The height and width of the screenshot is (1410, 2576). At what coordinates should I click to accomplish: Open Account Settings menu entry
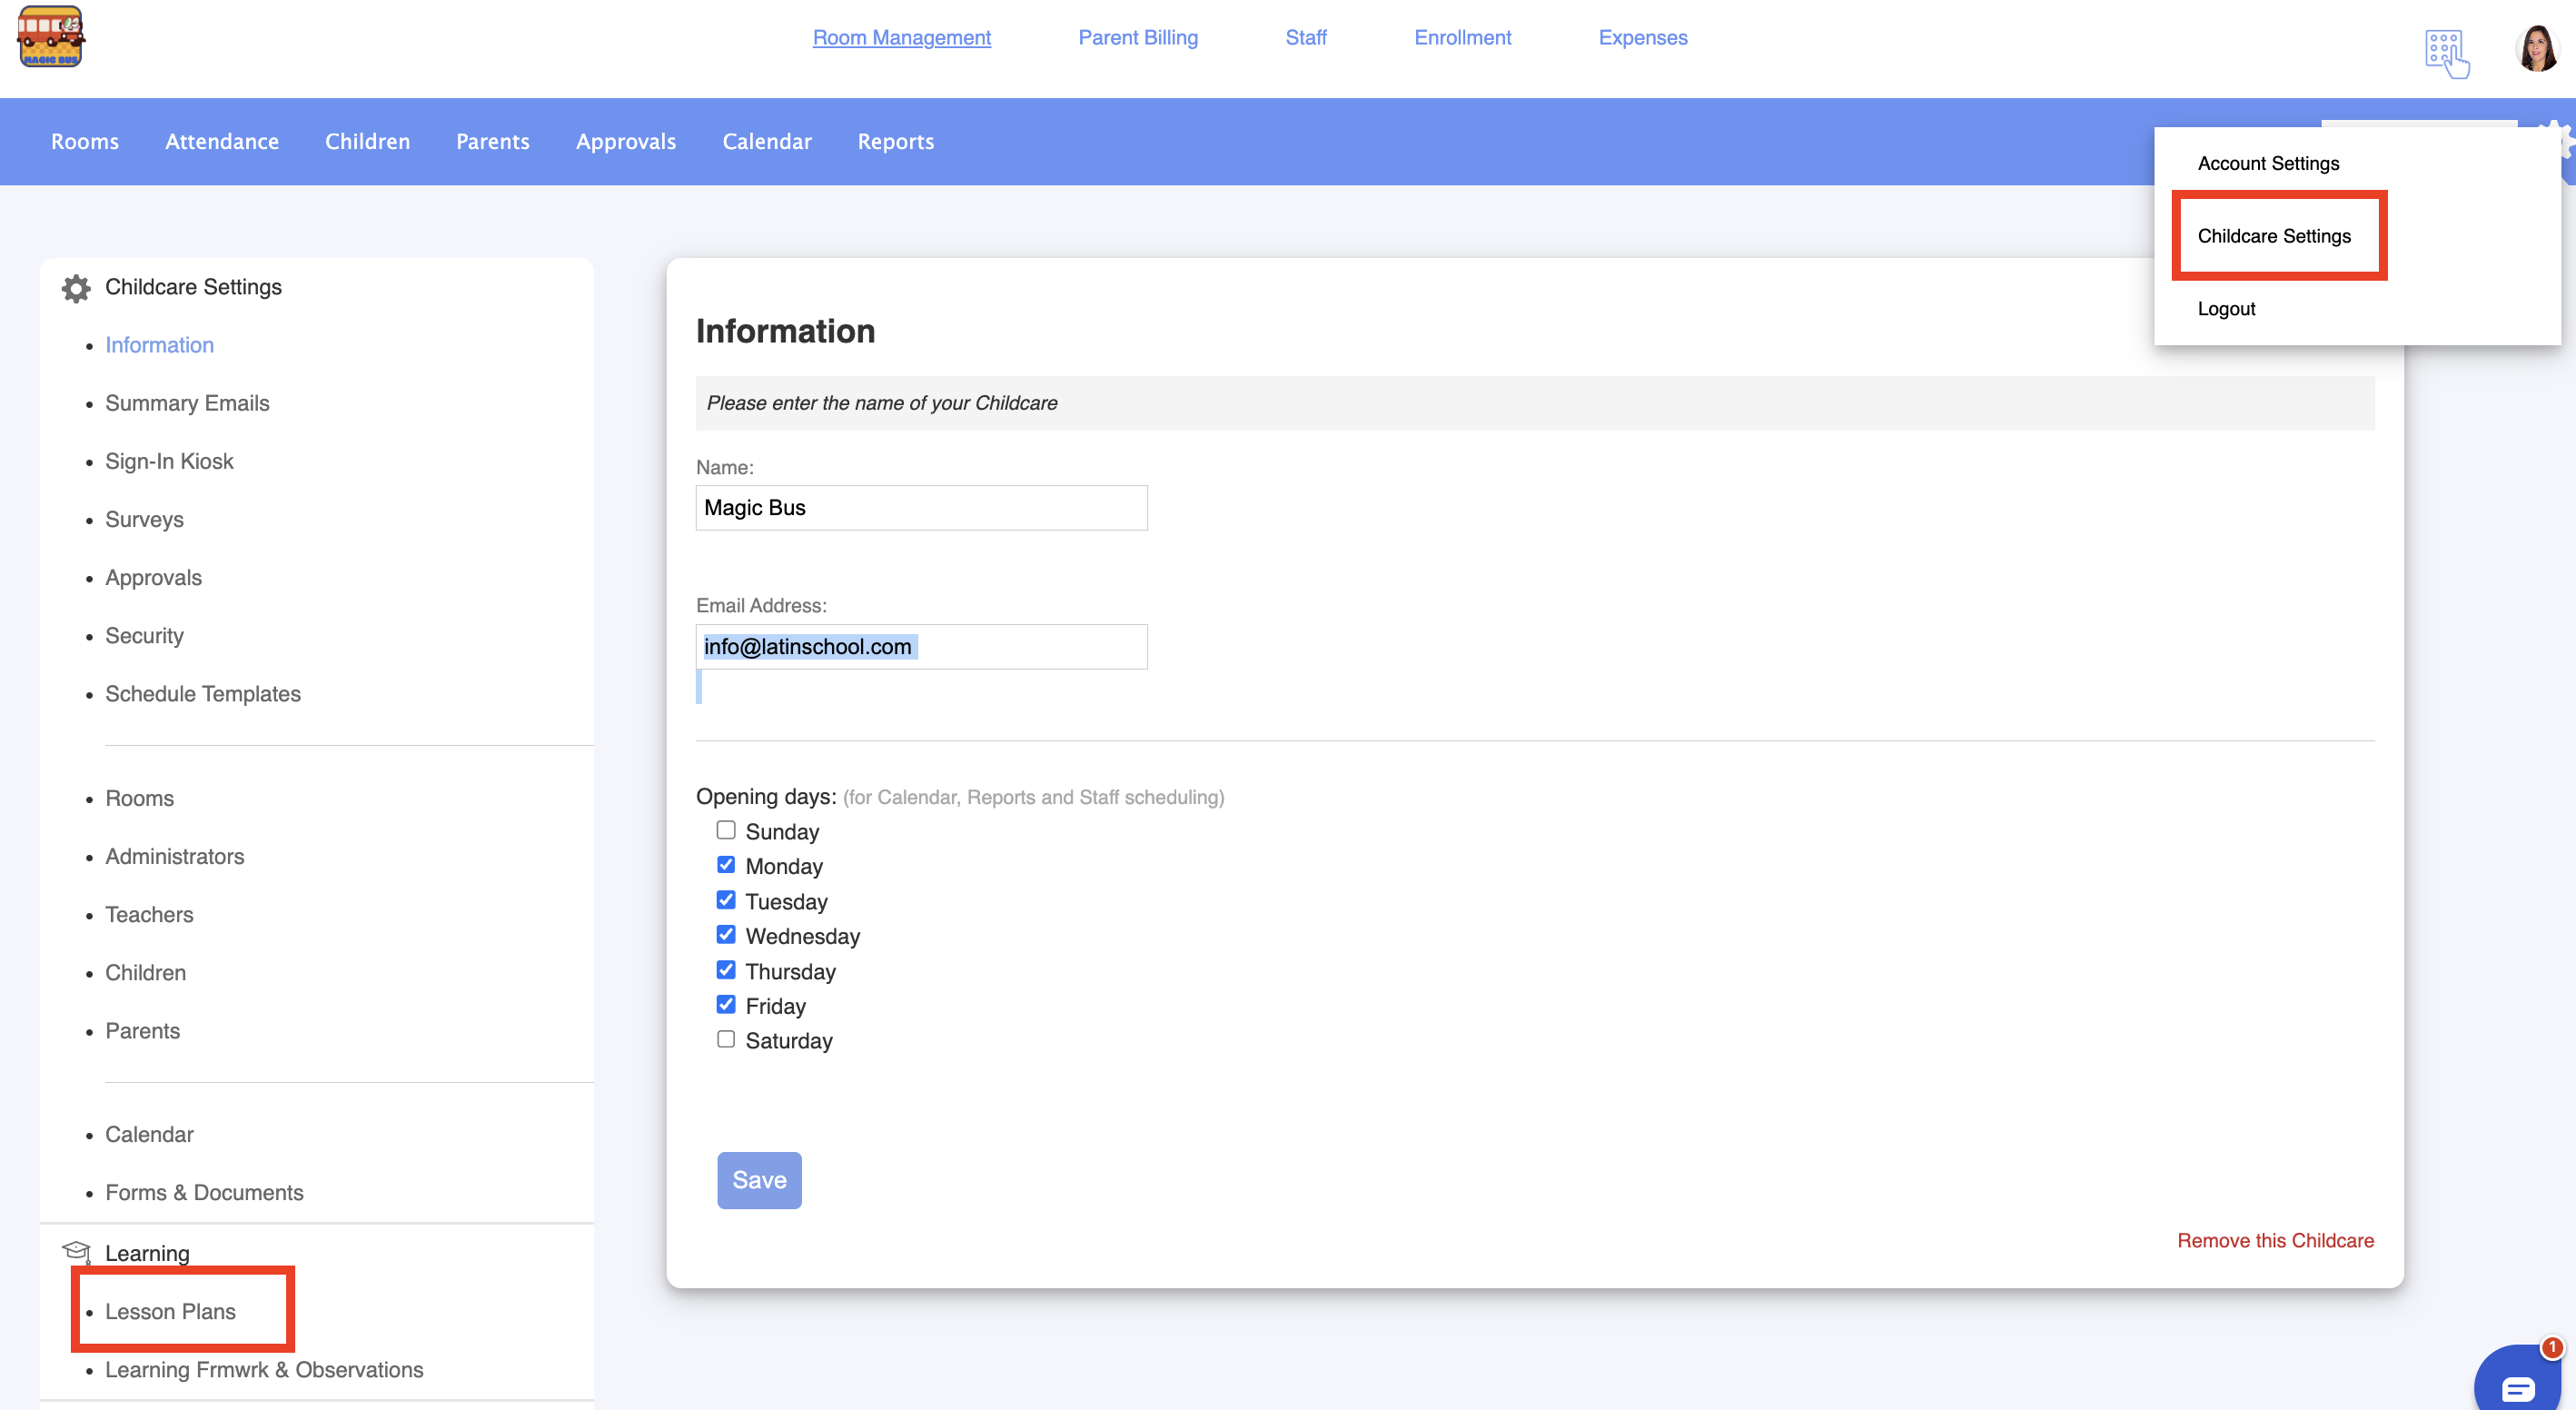point(2268,163)
